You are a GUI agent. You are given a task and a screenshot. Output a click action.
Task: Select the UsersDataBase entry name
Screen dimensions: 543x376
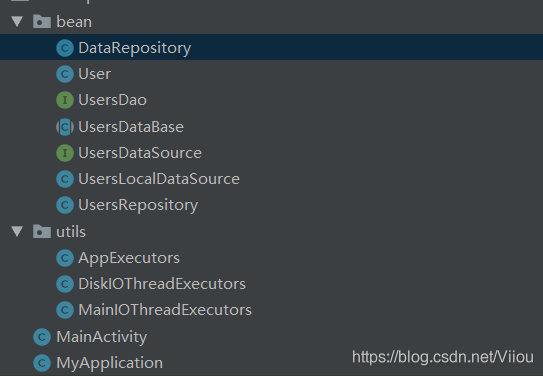131,127
